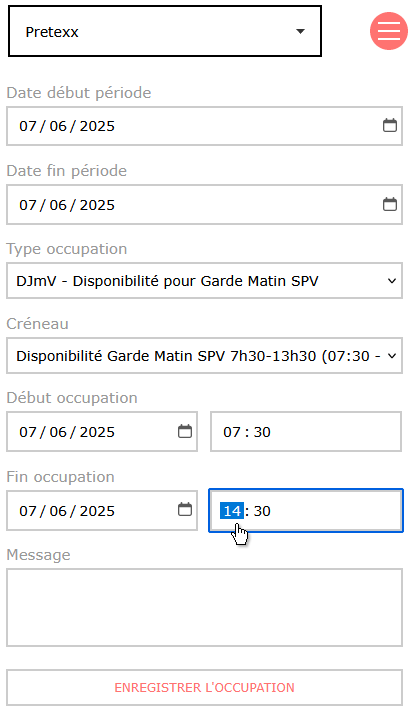The height and width of the screenshot is (718, 418).
Task: Click day value in Date début période
Action: (x=27, y=126)
